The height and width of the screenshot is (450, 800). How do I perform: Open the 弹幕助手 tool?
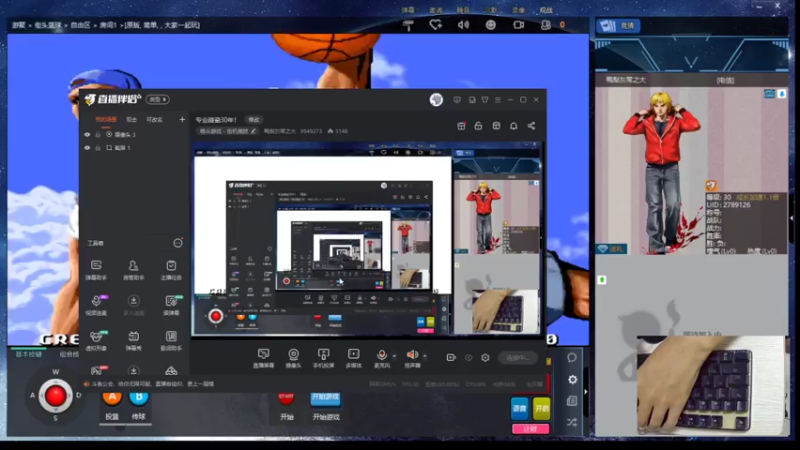(x=96, y=270)
